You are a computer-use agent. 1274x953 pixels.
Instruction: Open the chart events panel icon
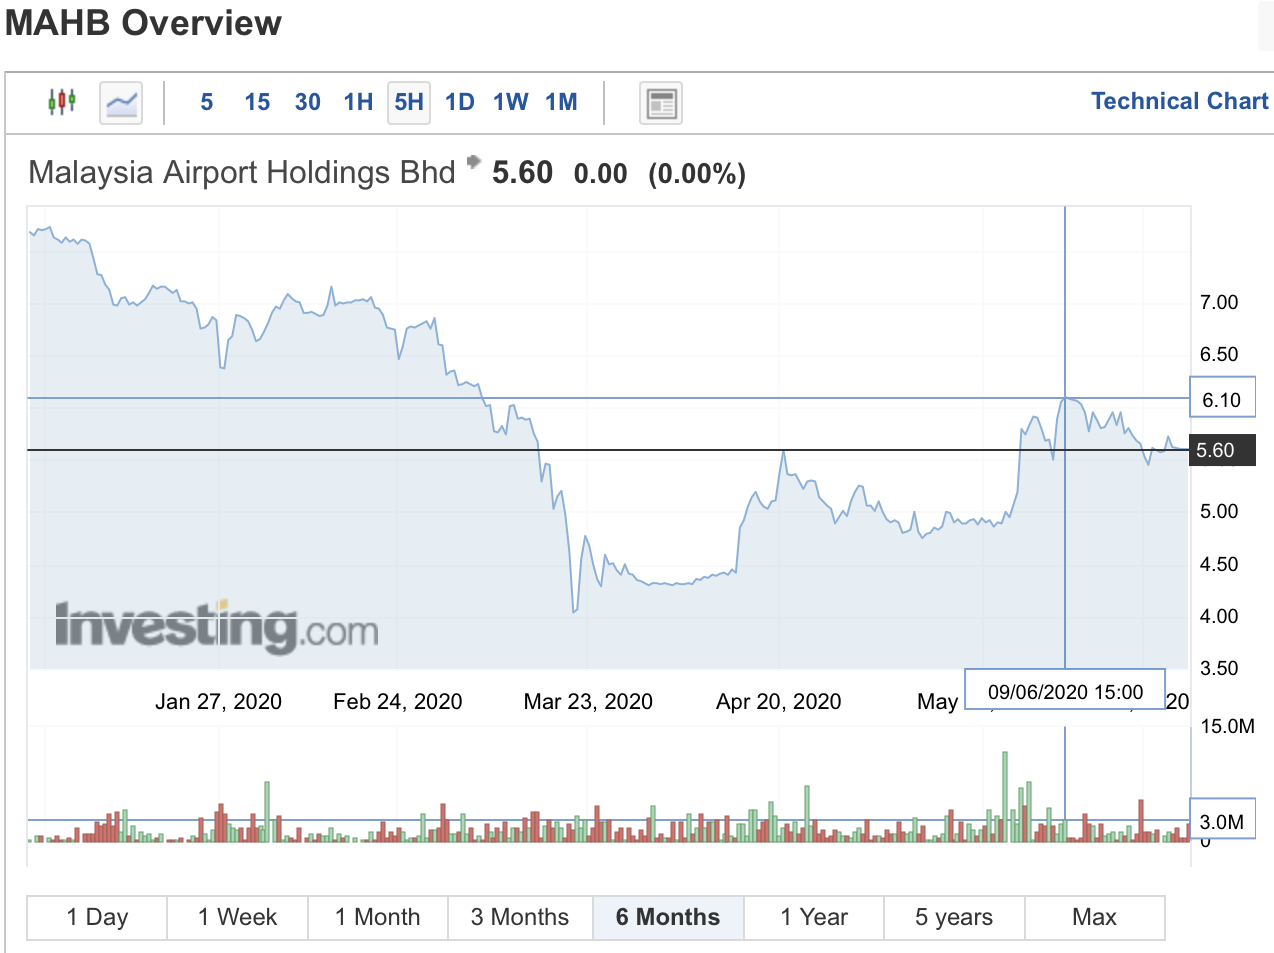click(660, 102)
